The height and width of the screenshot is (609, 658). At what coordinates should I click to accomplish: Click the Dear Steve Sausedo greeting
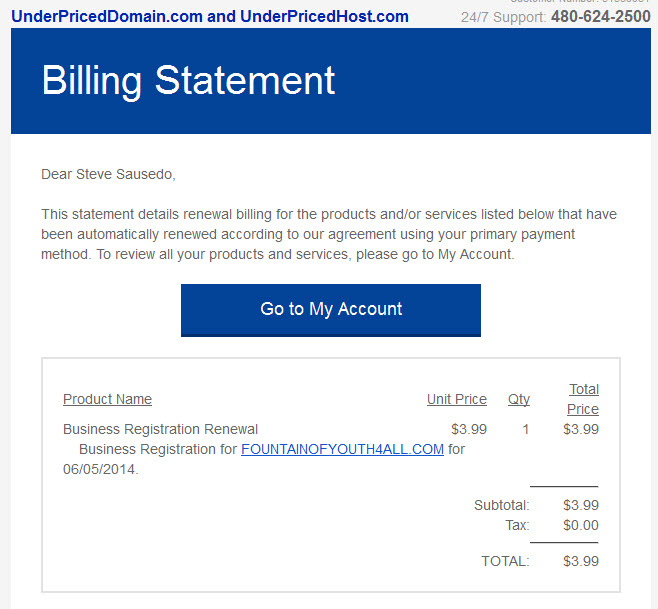108,174
